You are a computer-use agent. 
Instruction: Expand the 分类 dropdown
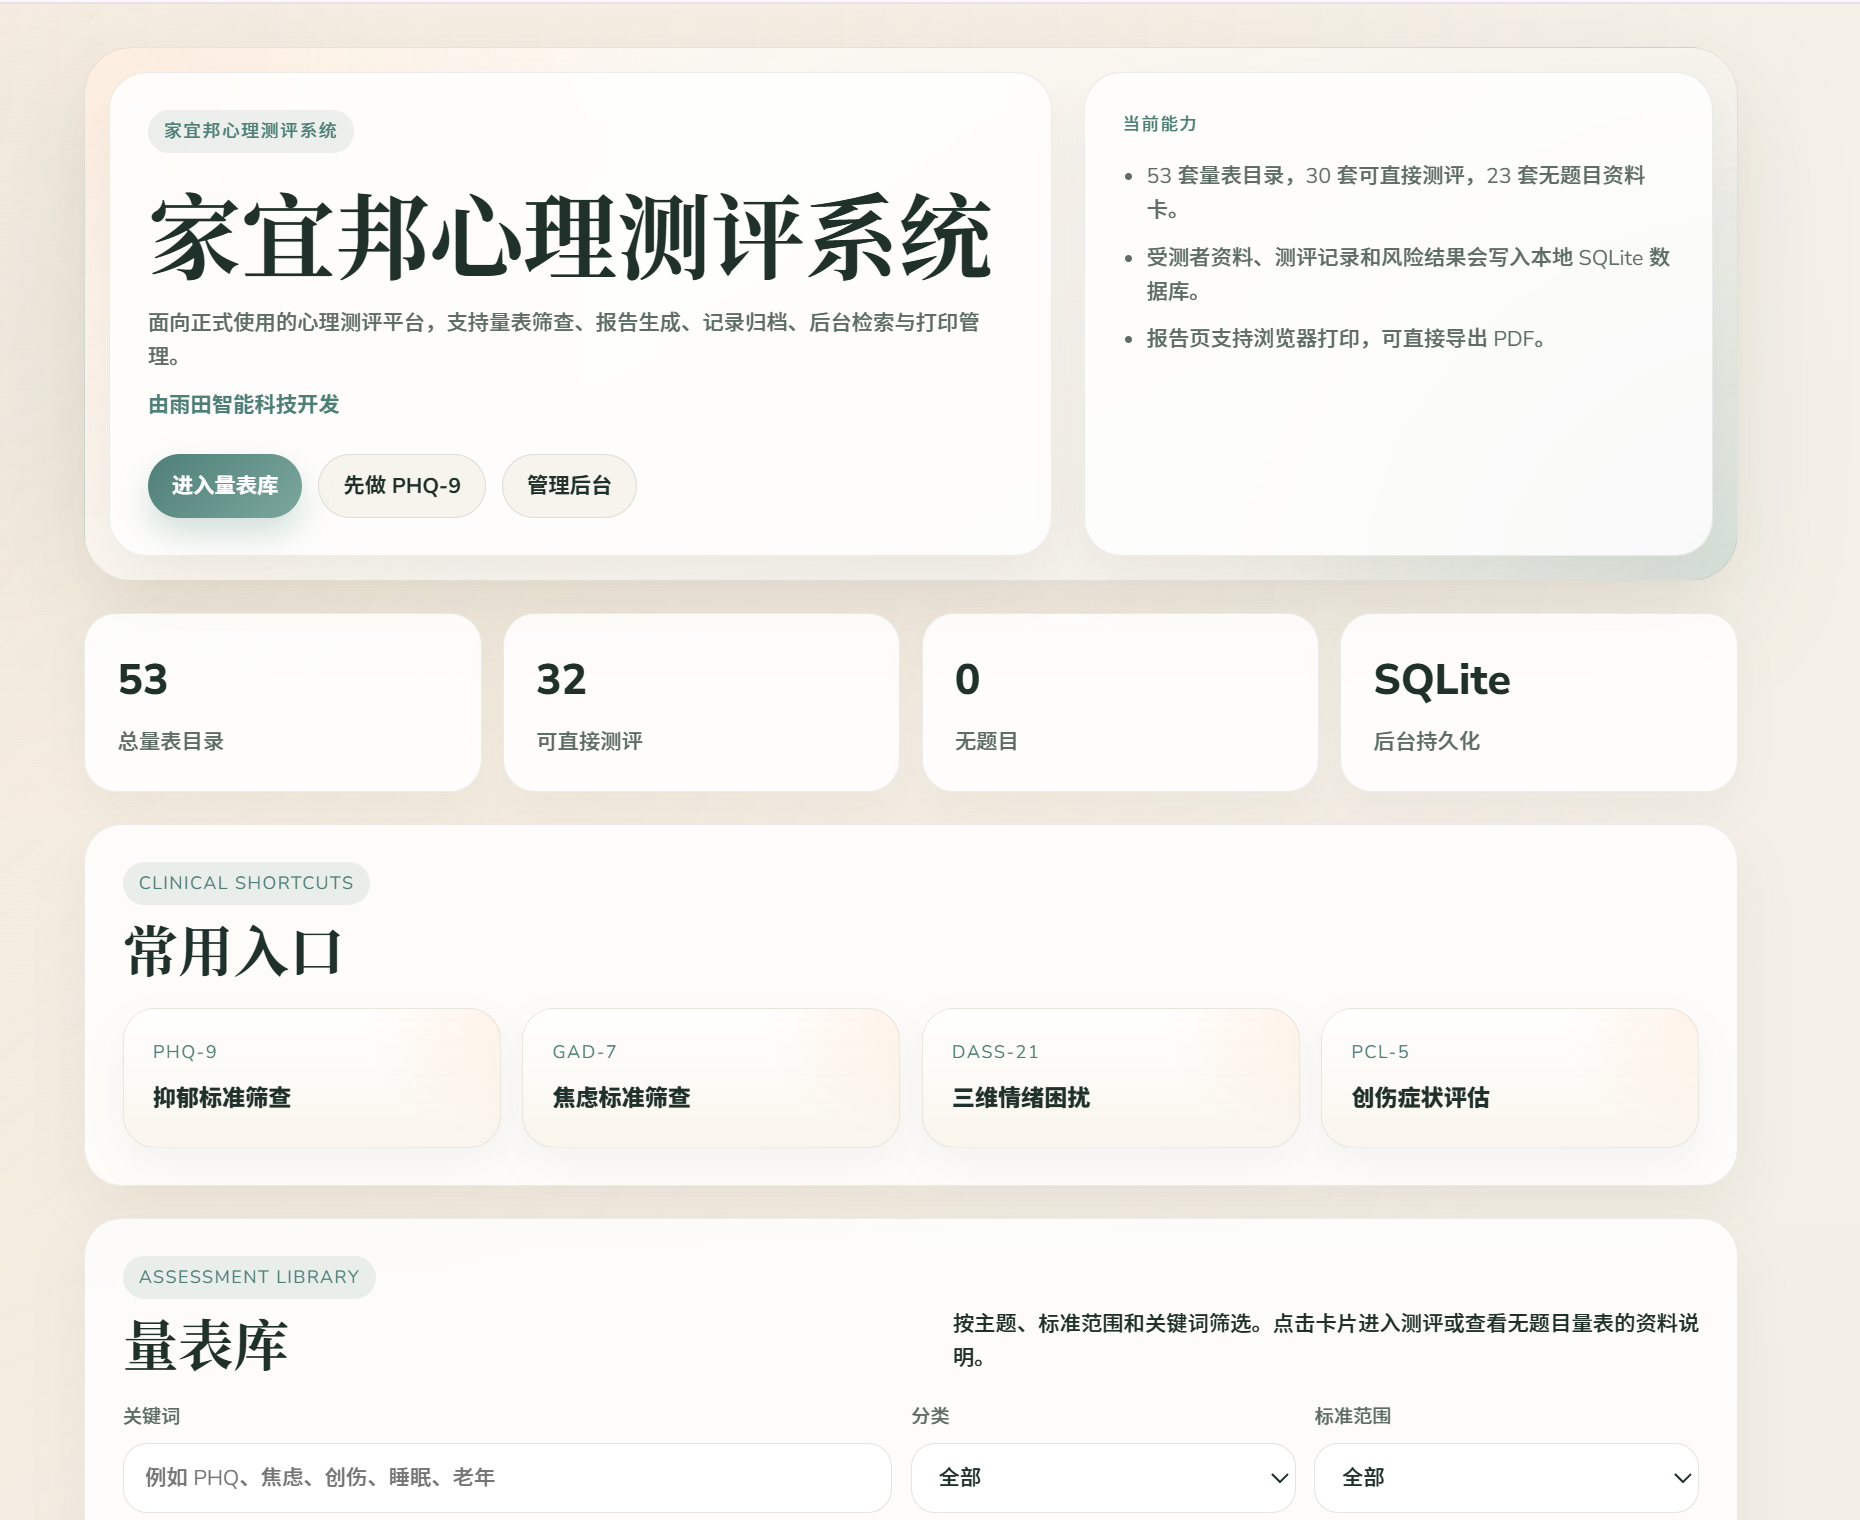[x=1103, y=1478]
